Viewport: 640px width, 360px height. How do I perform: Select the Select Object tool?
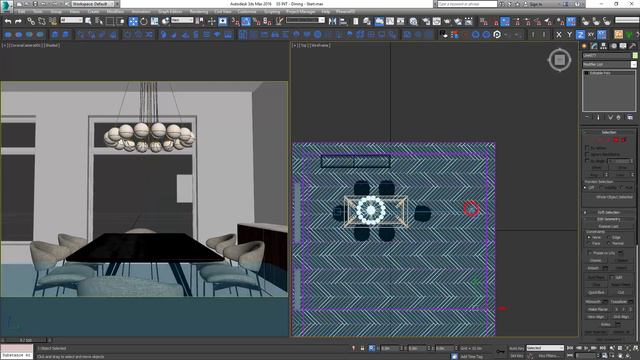click(88, 21)
